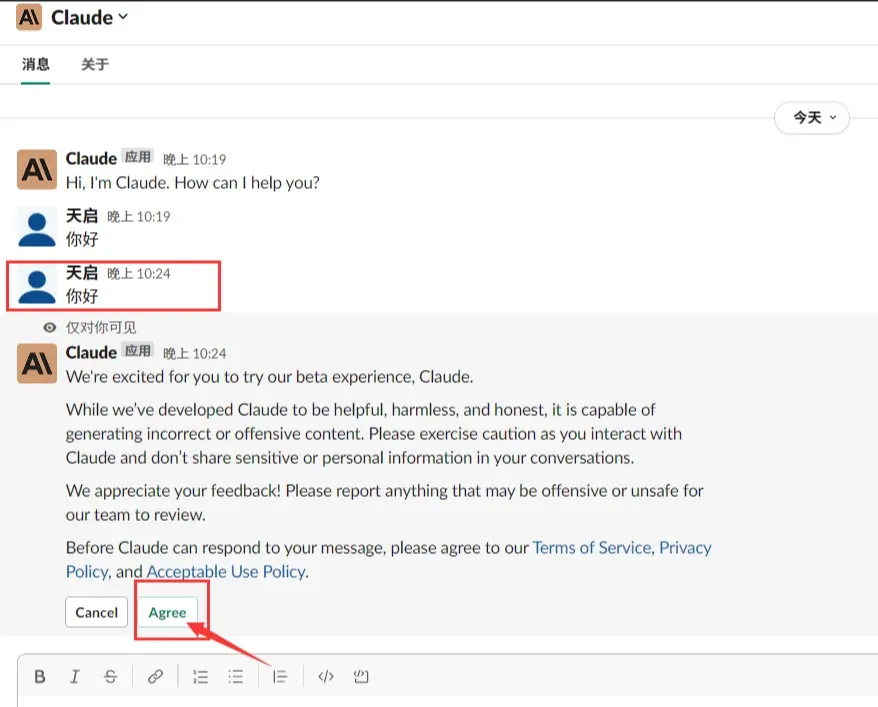Click the timestamp 晚上 10:24 on 天启 message
This screenshot has width=878, height=707.
[139, 274]
